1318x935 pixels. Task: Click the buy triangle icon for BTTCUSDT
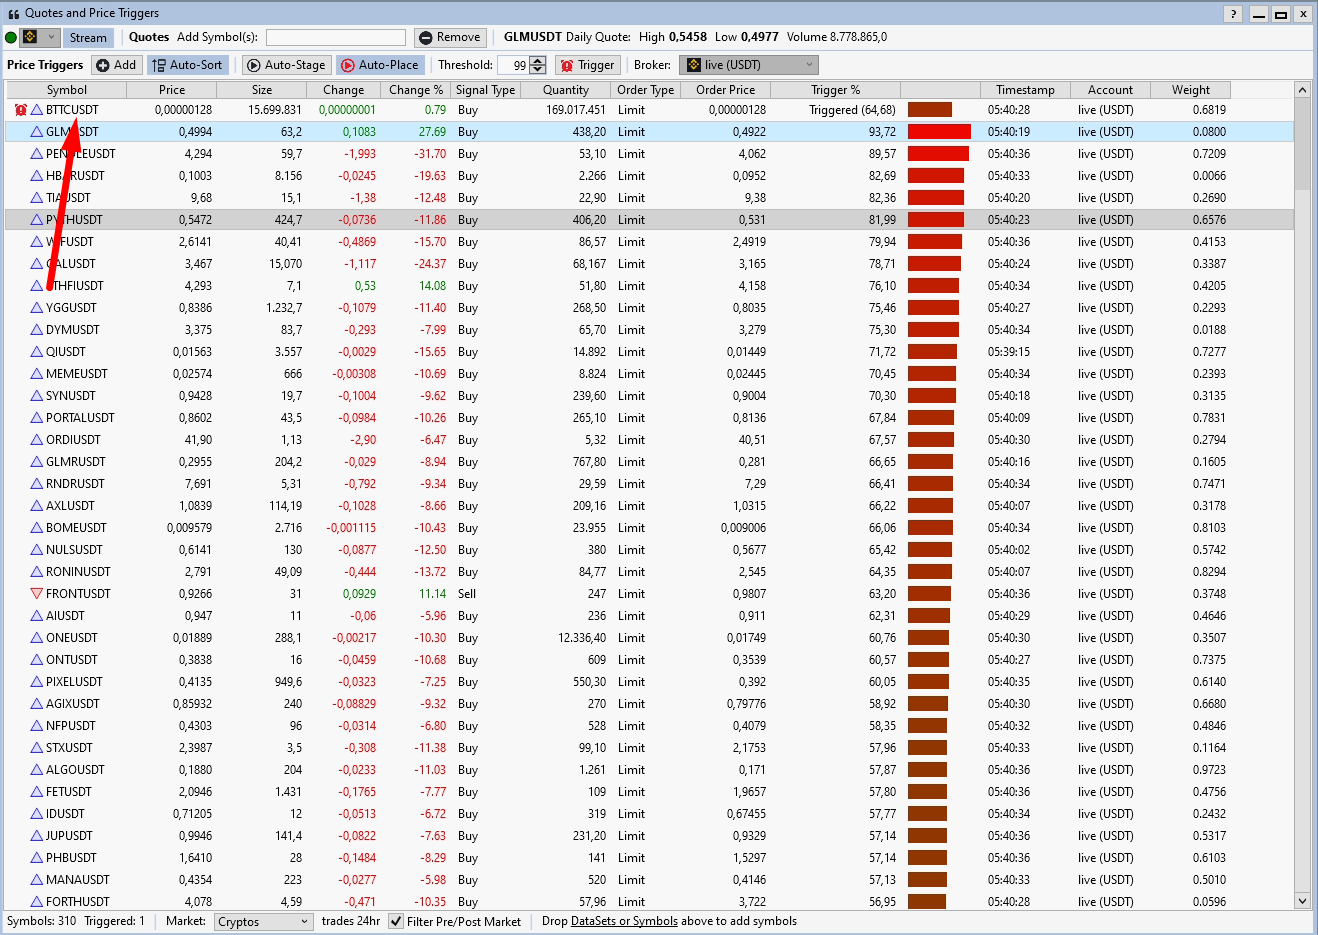point(37,110)
